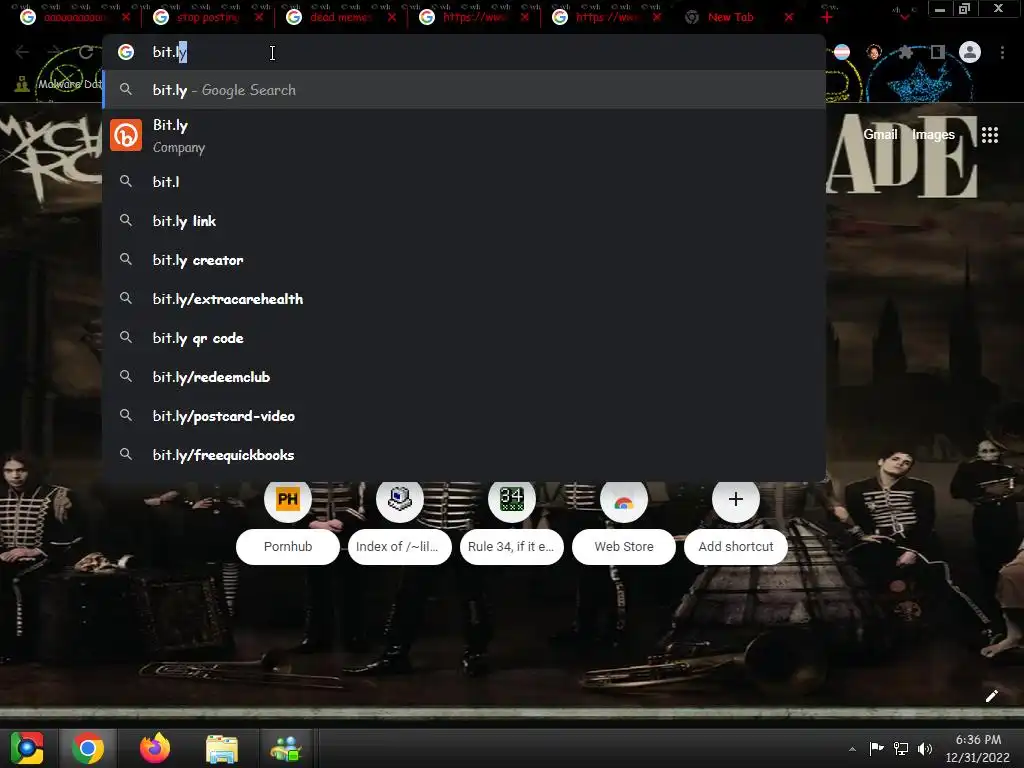Open the tab search dropdown arrow

click(904, 18)
